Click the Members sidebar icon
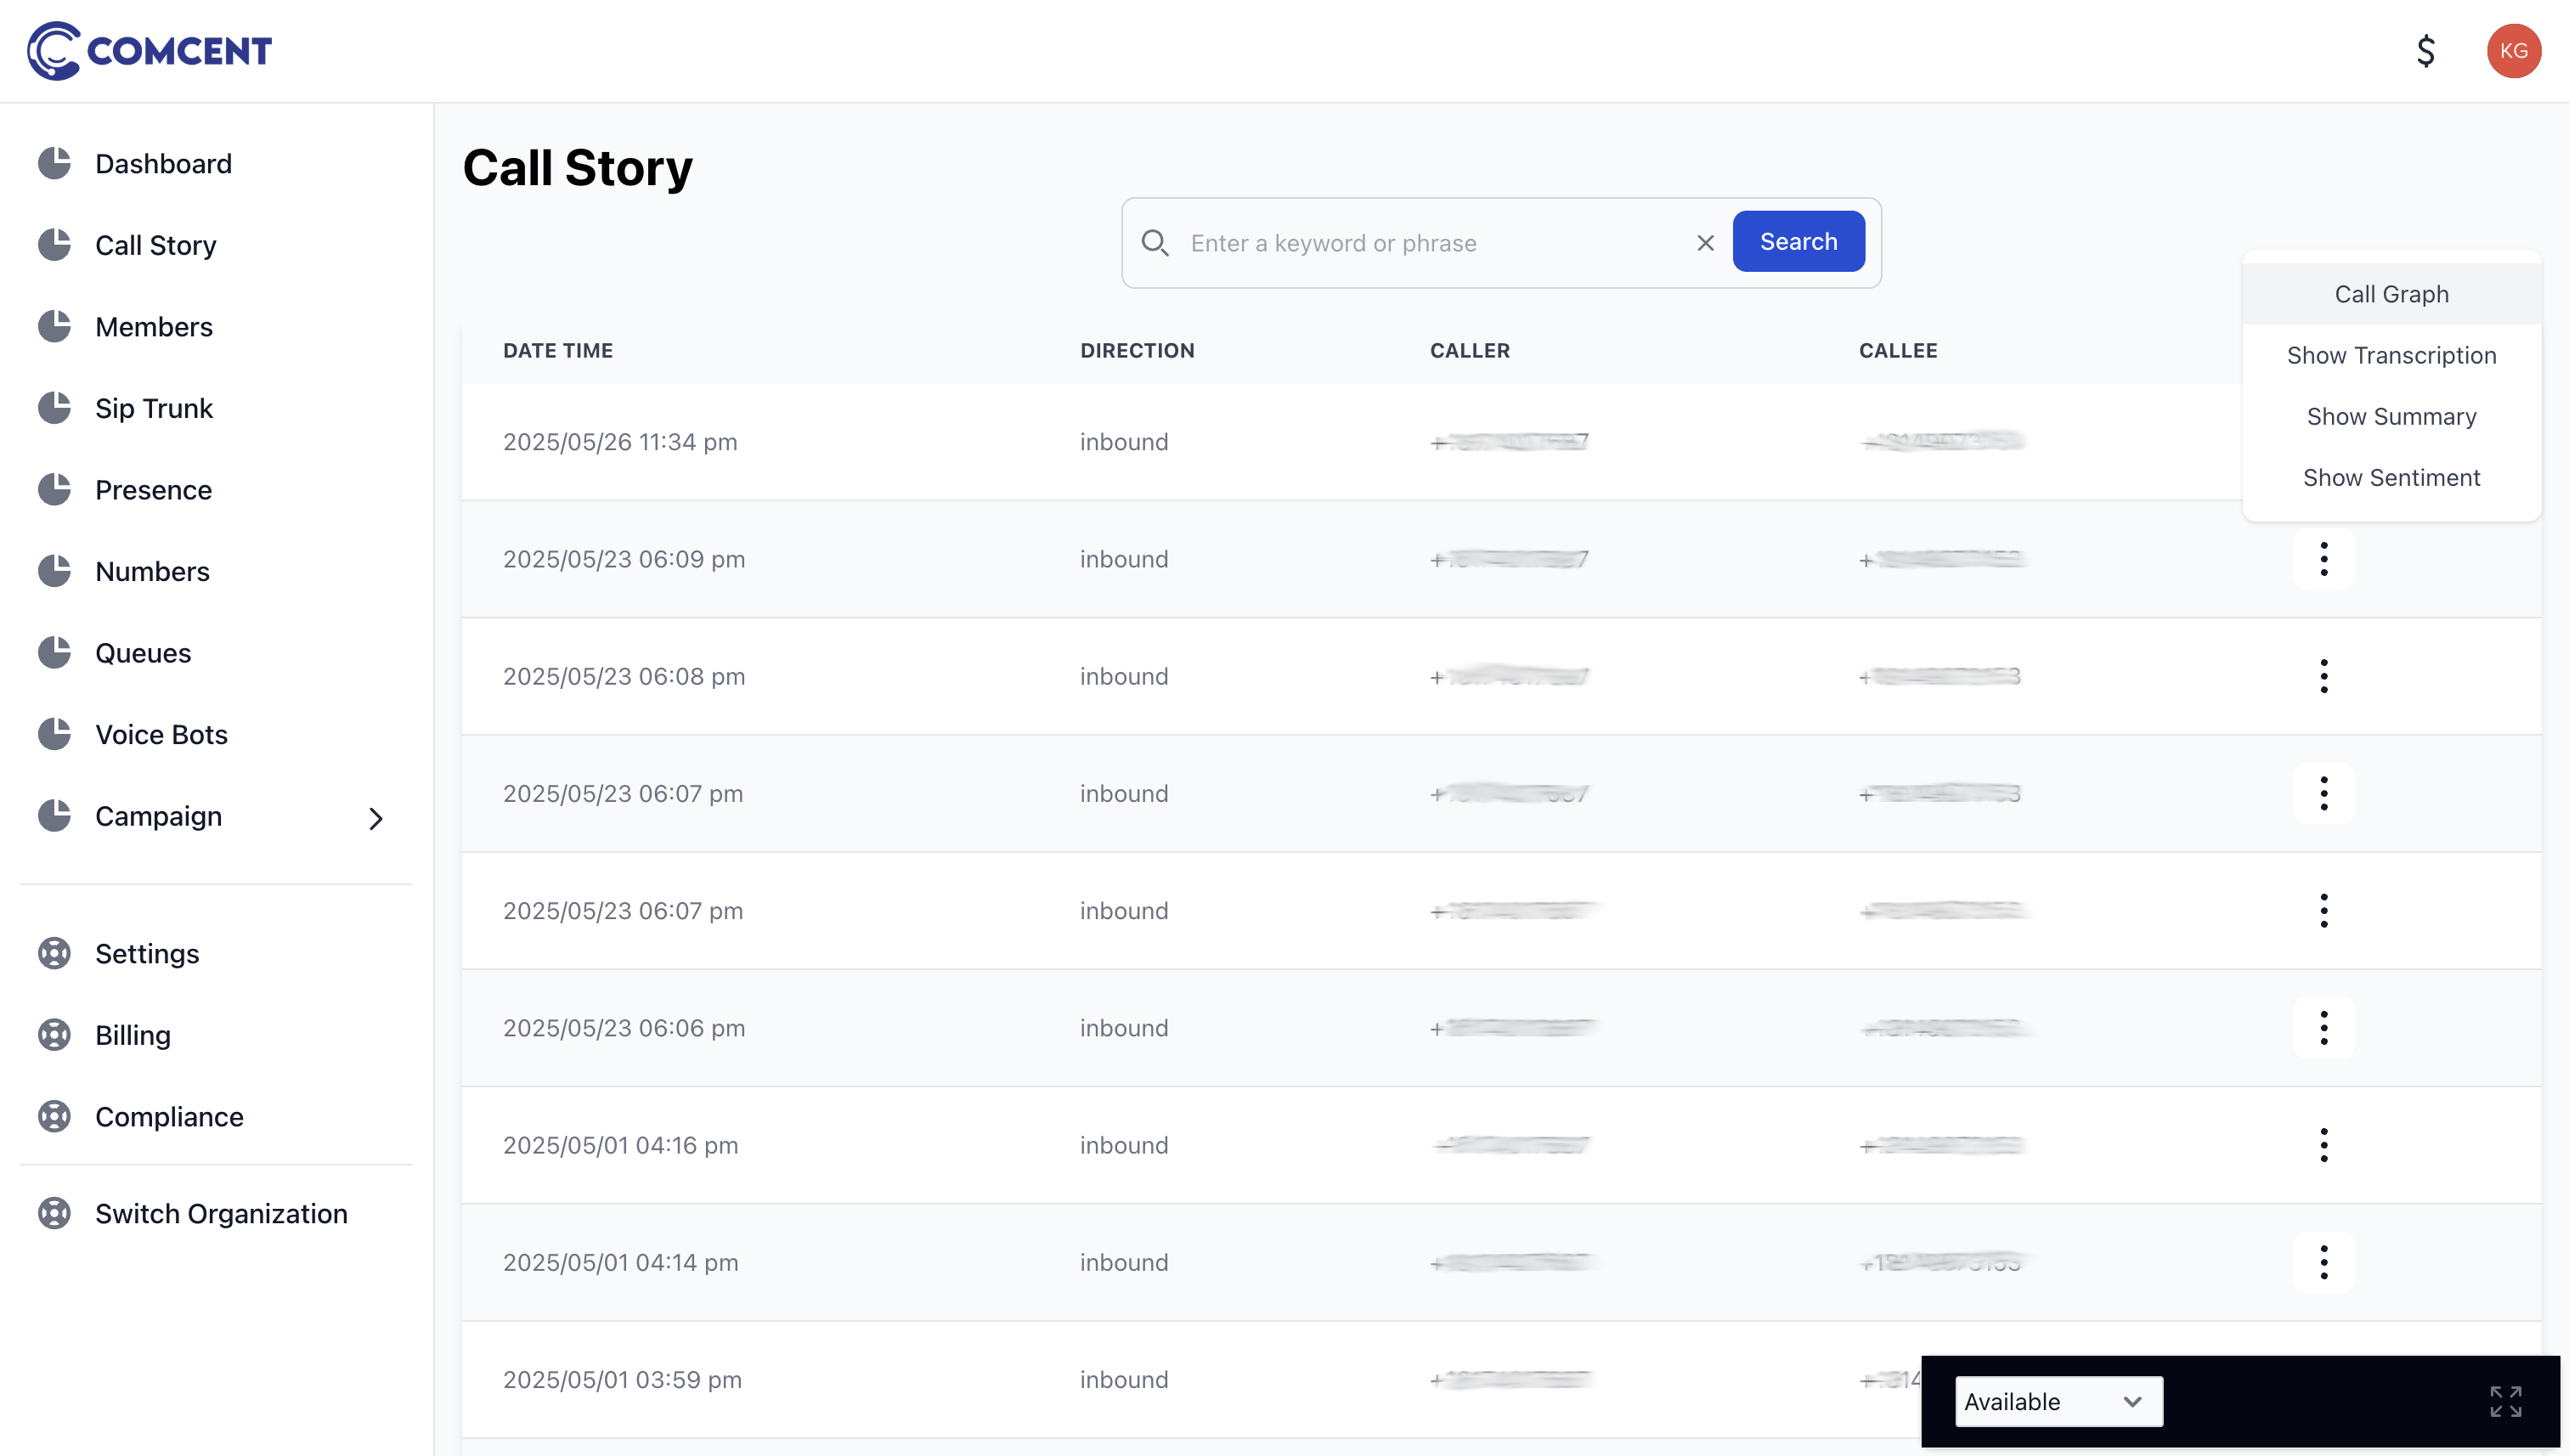2569x1456 pixels. 54,326
